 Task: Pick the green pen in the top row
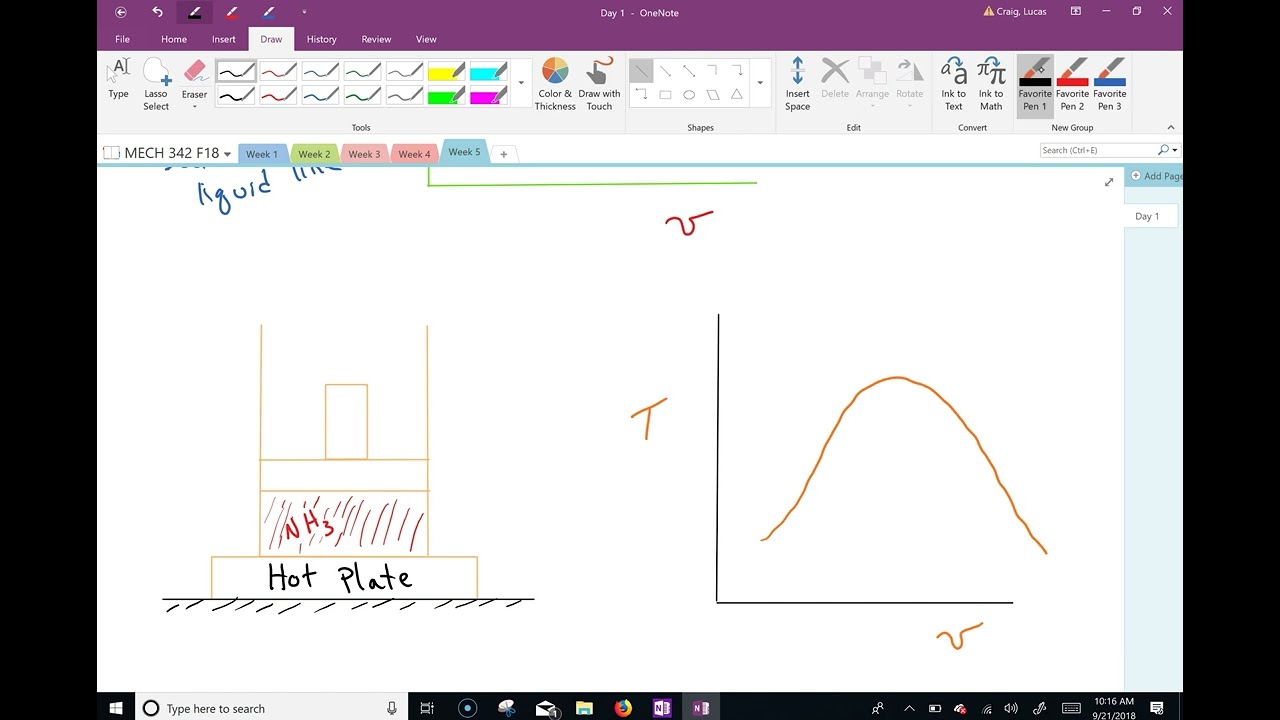click(362, 72)
